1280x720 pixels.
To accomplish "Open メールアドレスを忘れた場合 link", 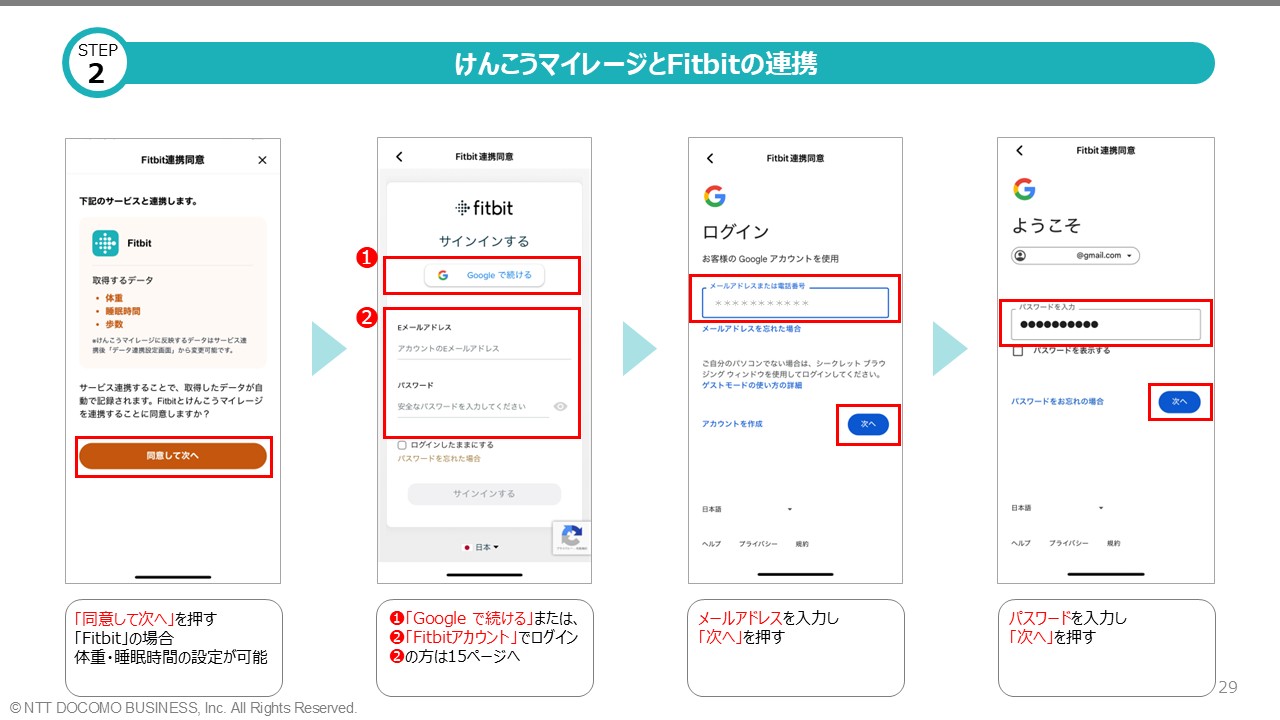I will click(751, 329).
